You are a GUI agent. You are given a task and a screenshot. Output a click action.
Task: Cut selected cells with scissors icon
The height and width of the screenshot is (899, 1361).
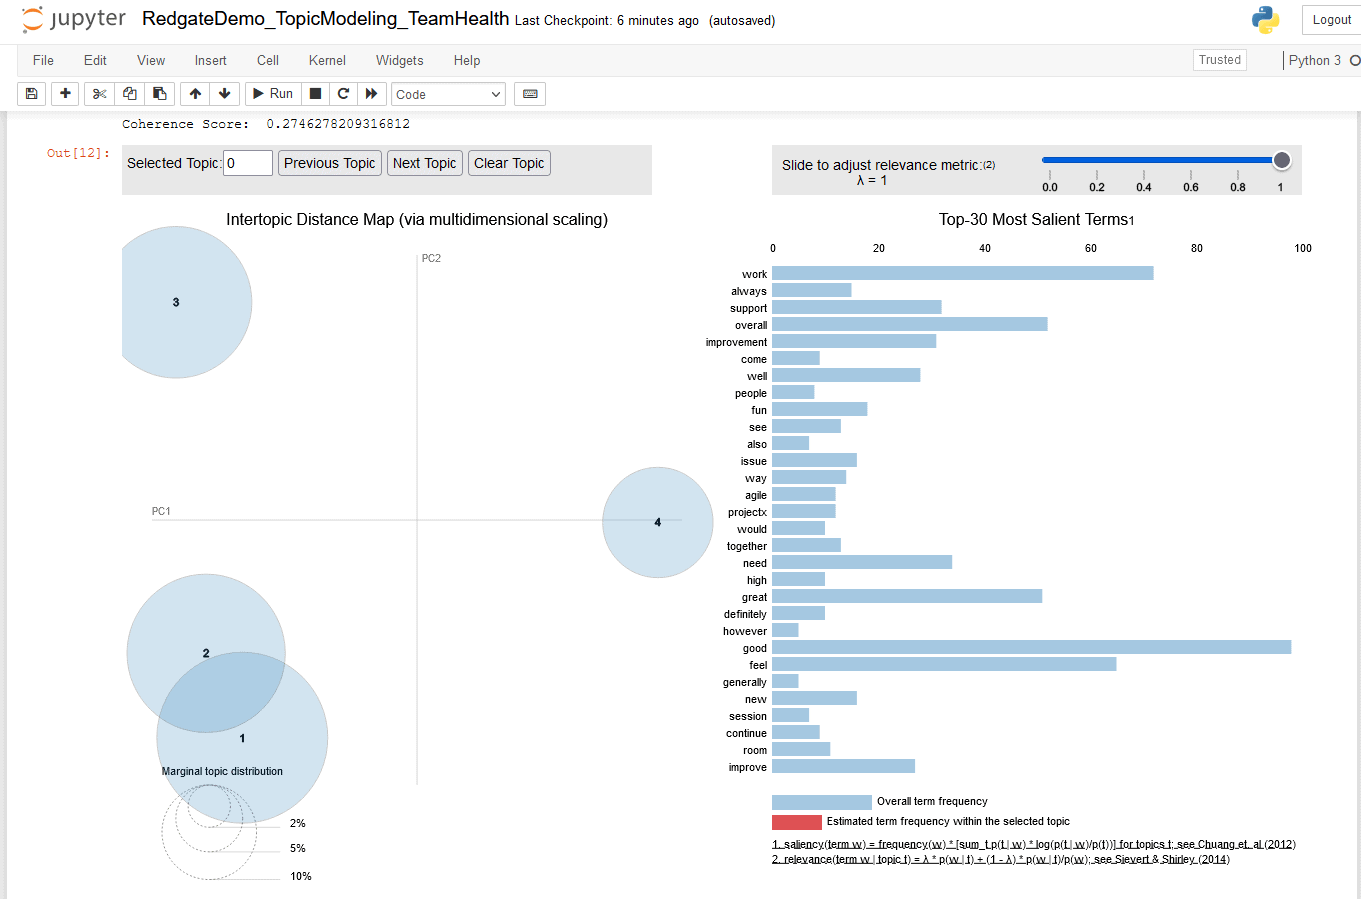pyautogui.click(x=99, y=94)
